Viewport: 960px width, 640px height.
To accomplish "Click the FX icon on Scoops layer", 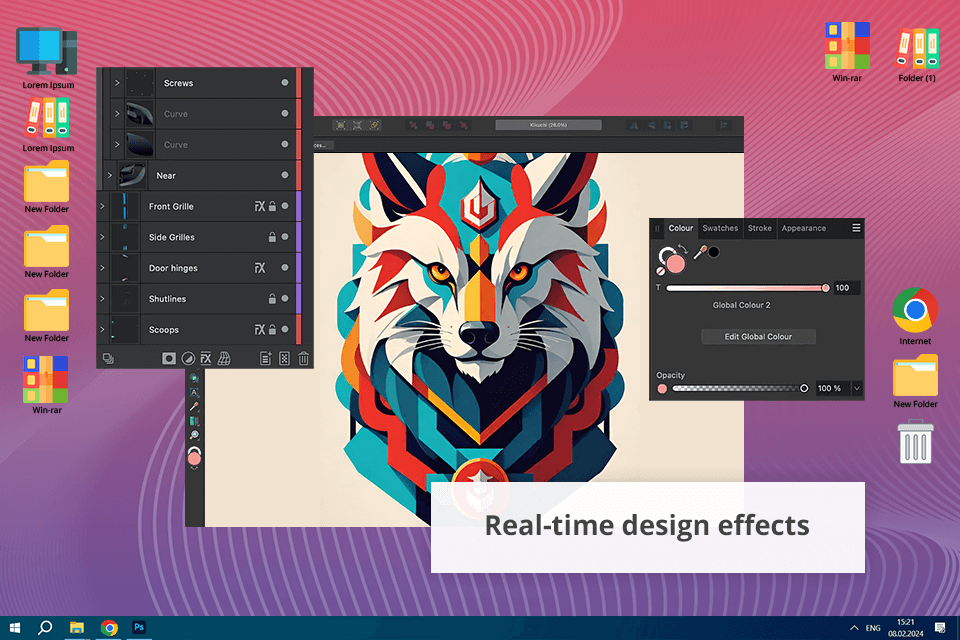I will tap(260, 329).
